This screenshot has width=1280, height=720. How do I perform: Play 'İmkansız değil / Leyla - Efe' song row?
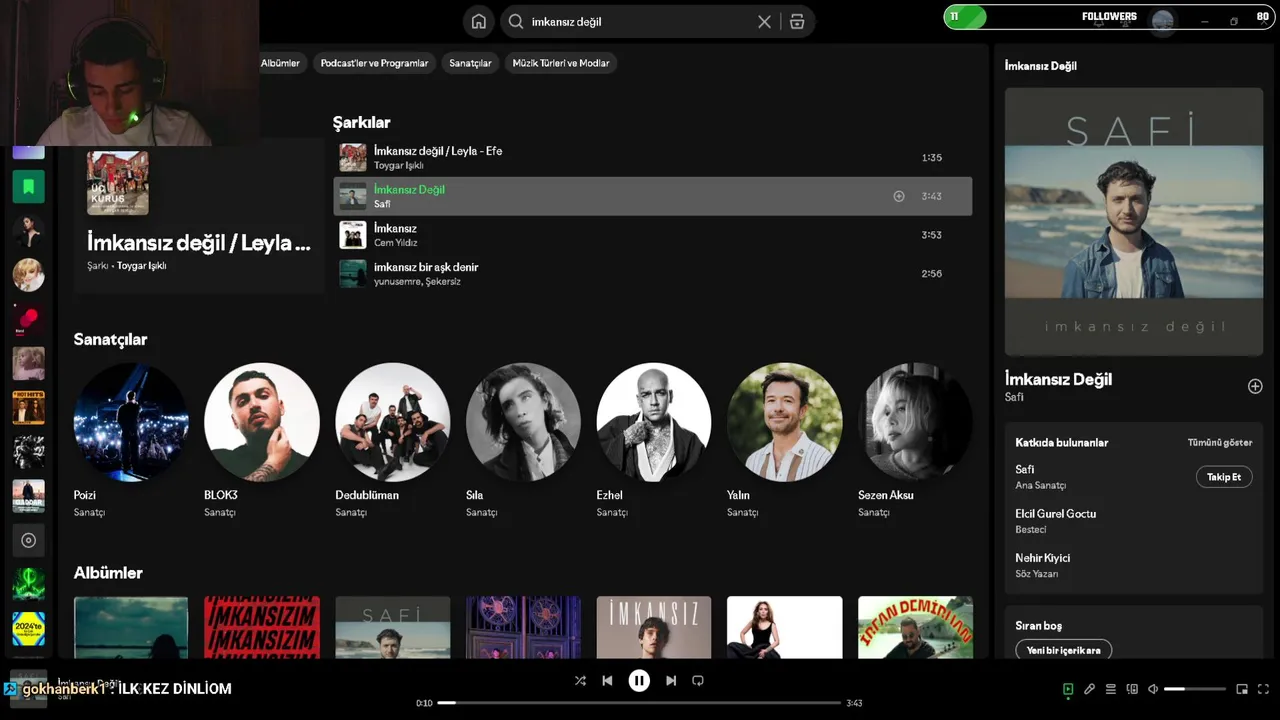tap(652, 158)
